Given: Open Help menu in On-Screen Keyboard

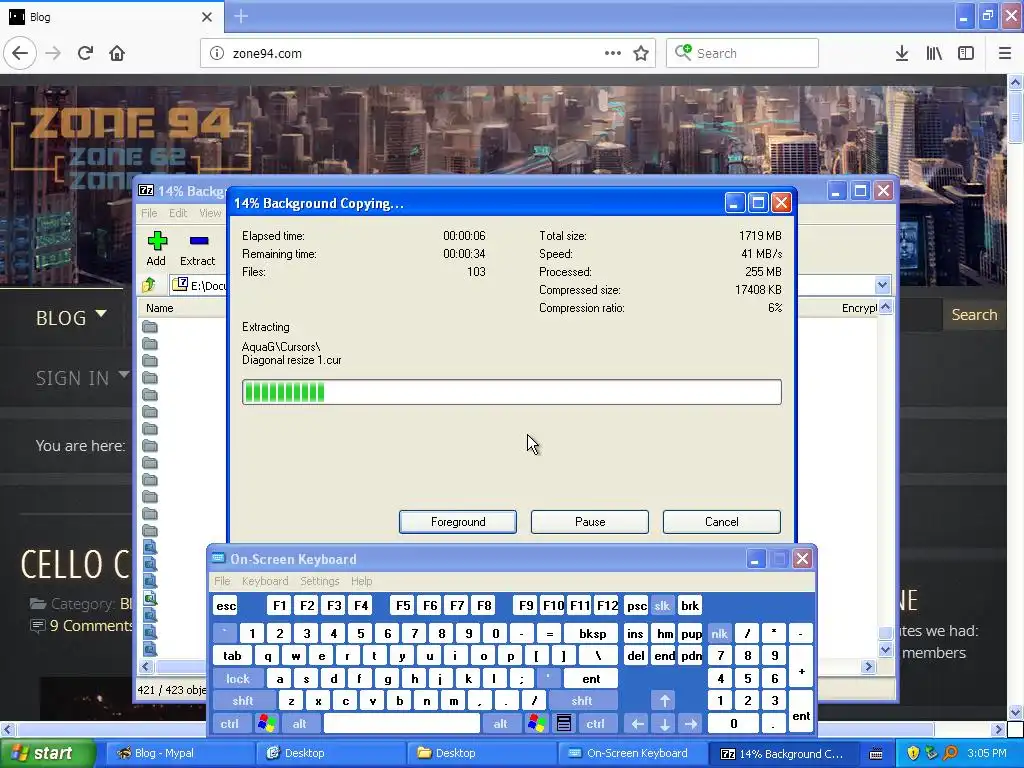Looking at the screenshot, I should [361, 581].
